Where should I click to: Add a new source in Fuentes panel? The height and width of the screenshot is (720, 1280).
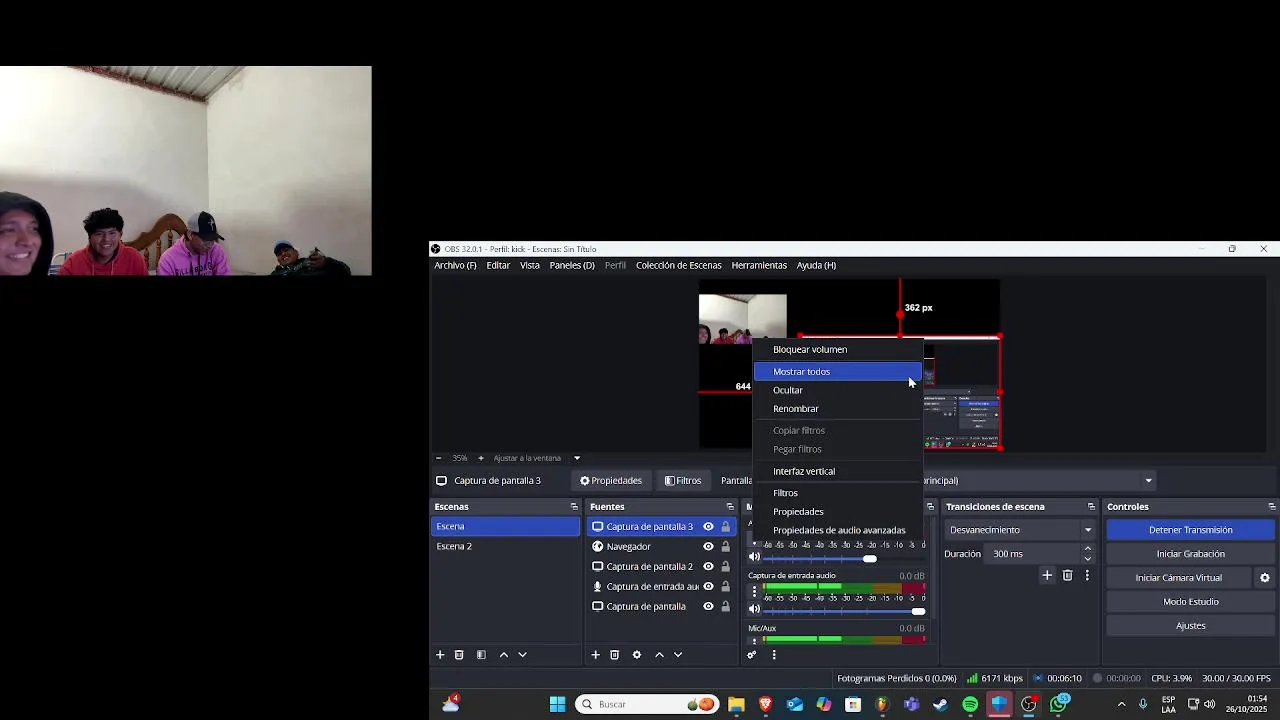pos(595,655)
